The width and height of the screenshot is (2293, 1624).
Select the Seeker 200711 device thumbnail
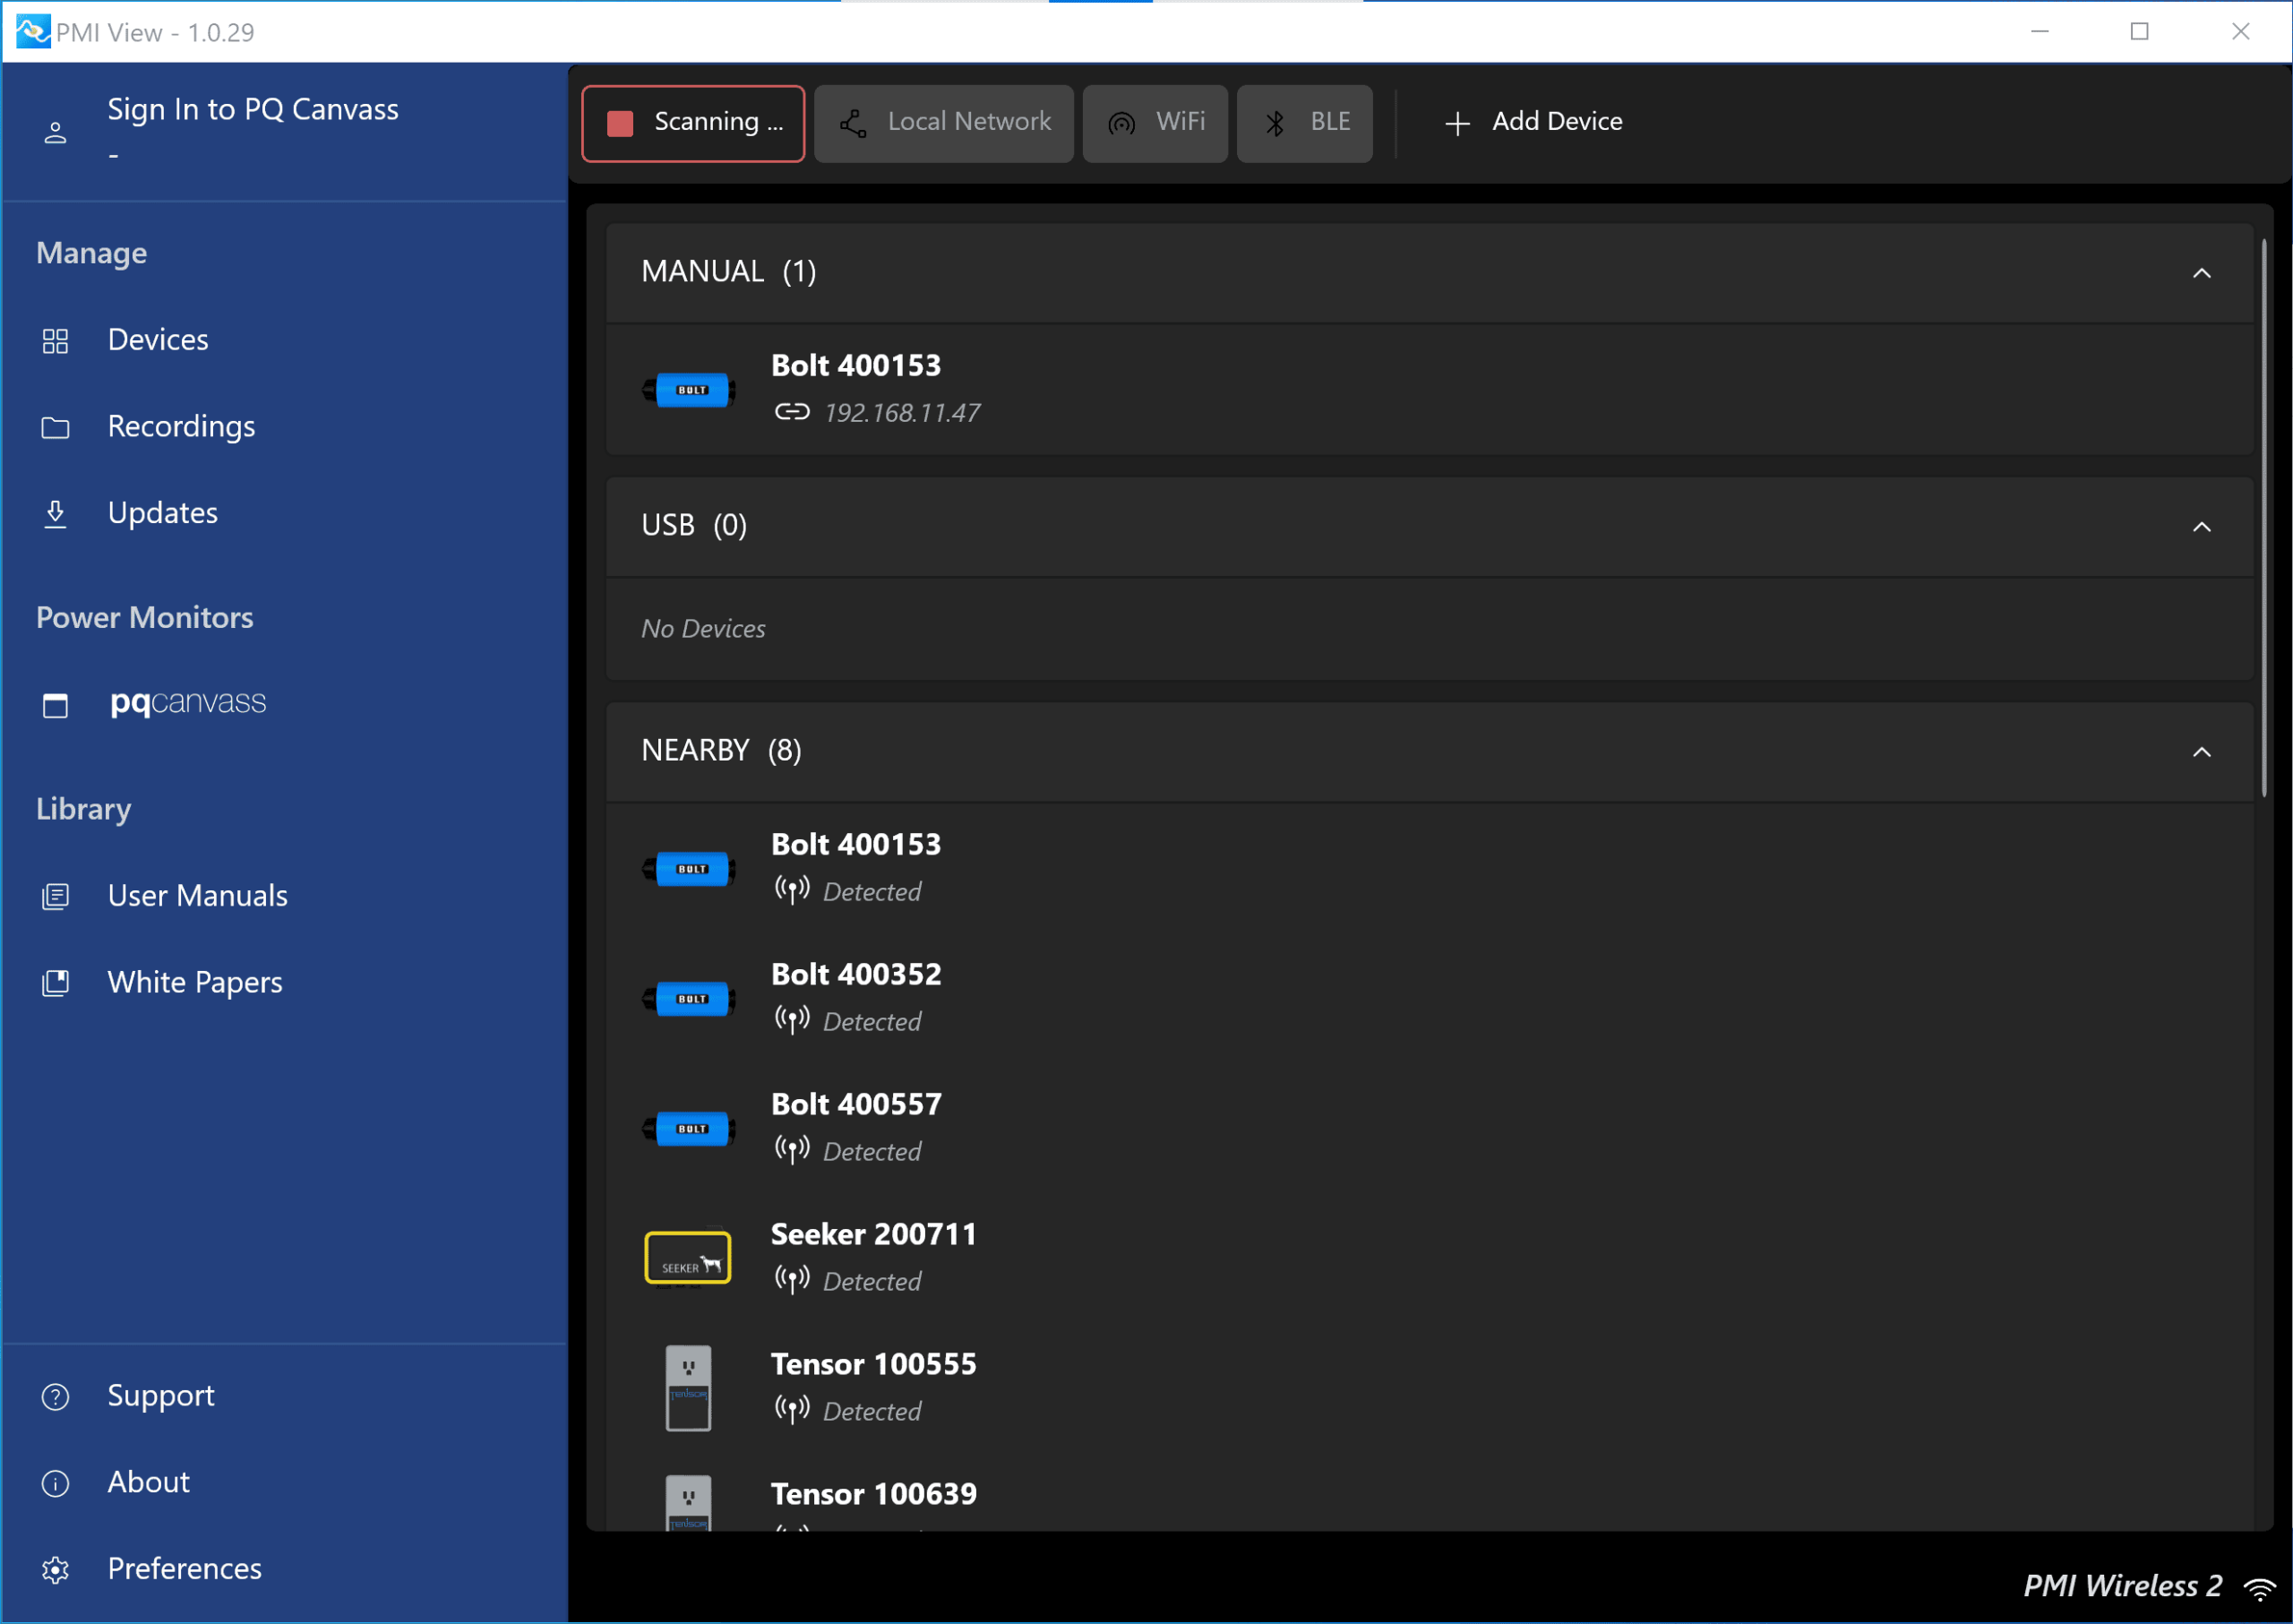[x=688, y=1257]
